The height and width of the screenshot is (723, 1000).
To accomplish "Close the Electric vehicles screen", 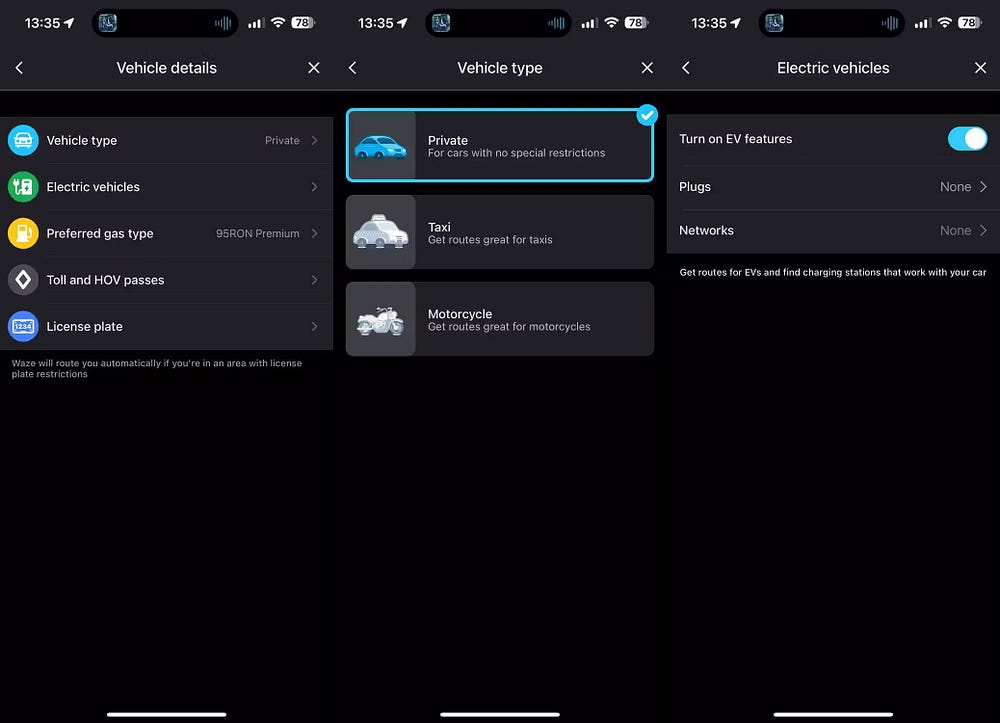I will pos(980,68).
